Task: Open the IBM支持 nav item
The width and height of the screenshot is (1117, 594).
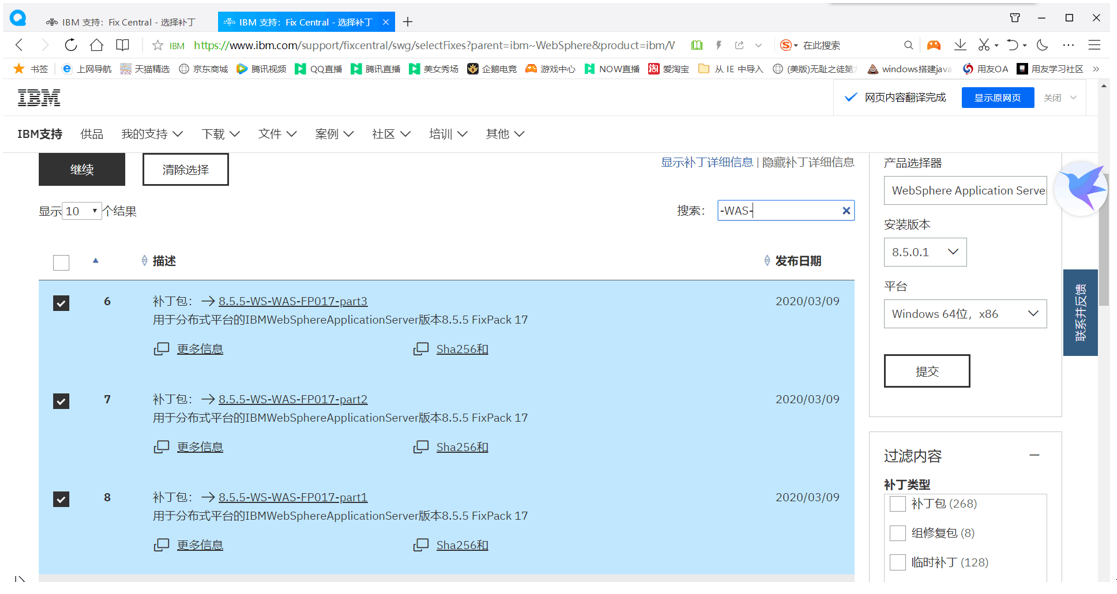Action: pyautogui.click(x=40, y=134)
